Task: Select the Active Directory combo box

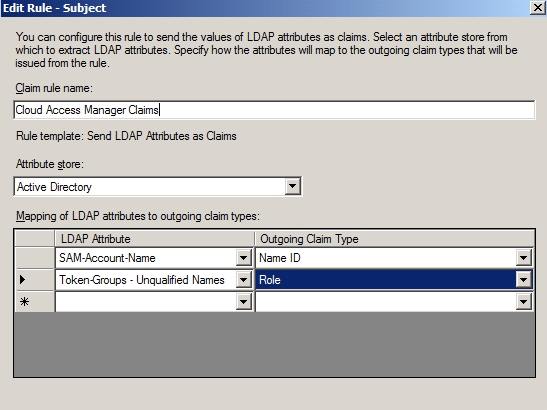Action: 158,187
